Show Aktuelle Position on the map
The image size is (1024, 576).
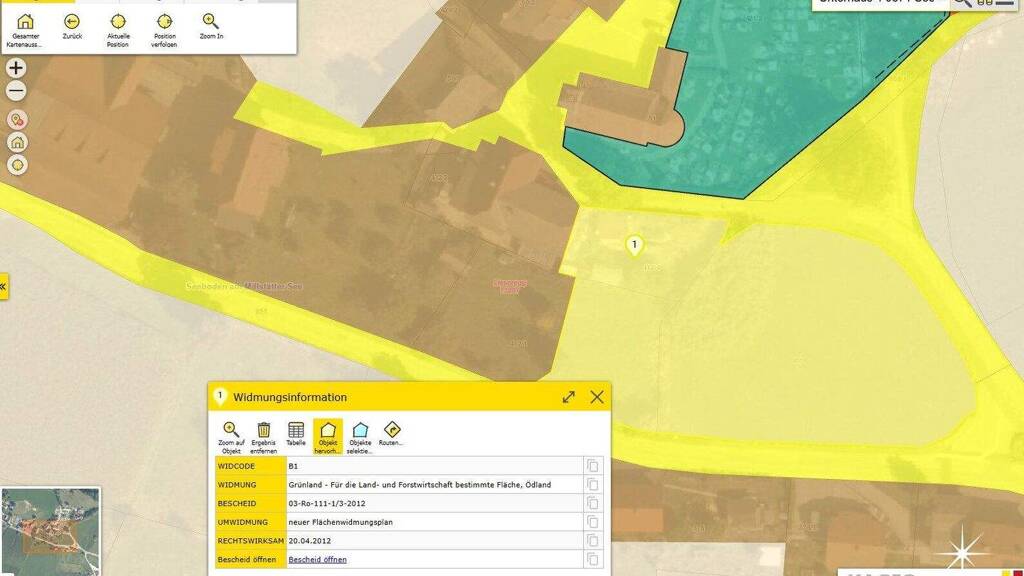pos(118,21)
